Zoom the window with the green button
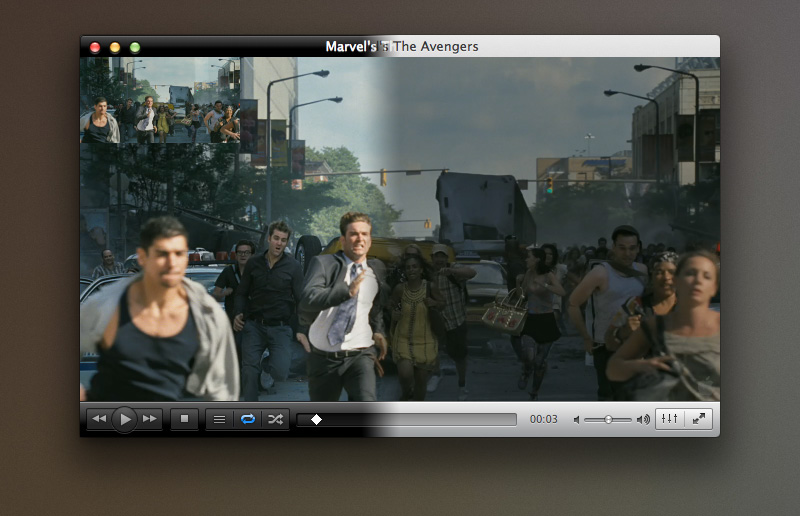 pos(135,47)
